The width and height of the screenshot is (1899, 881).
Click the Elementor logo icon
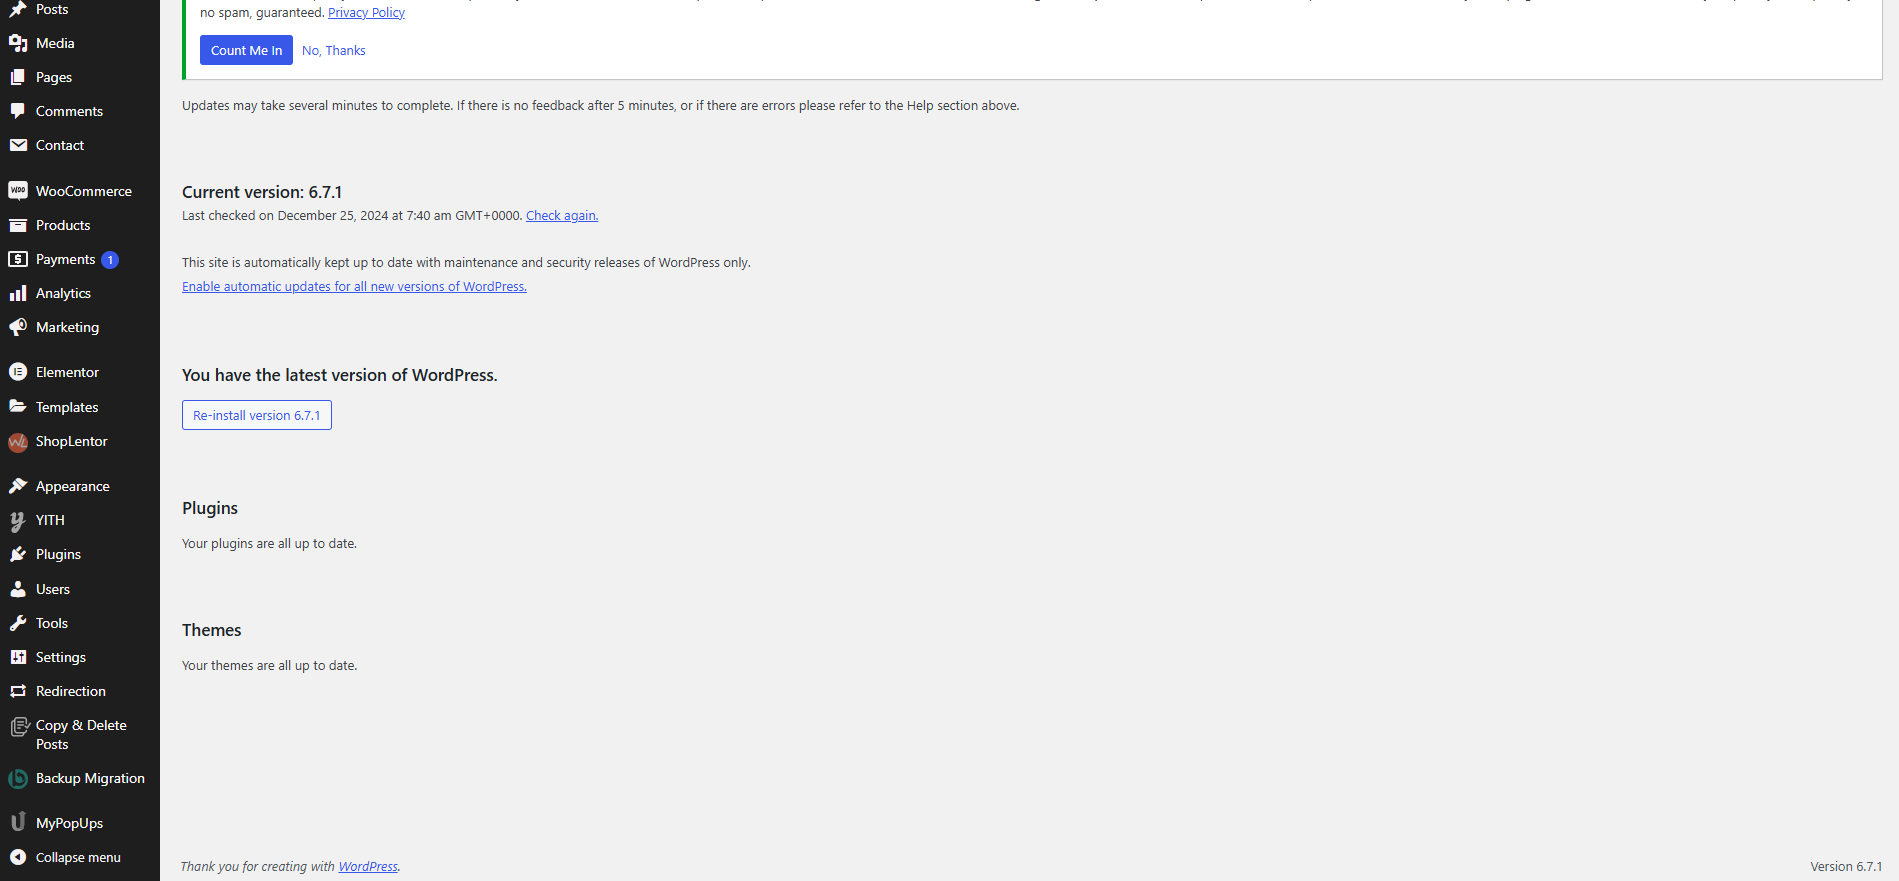[x=18, y=372]
